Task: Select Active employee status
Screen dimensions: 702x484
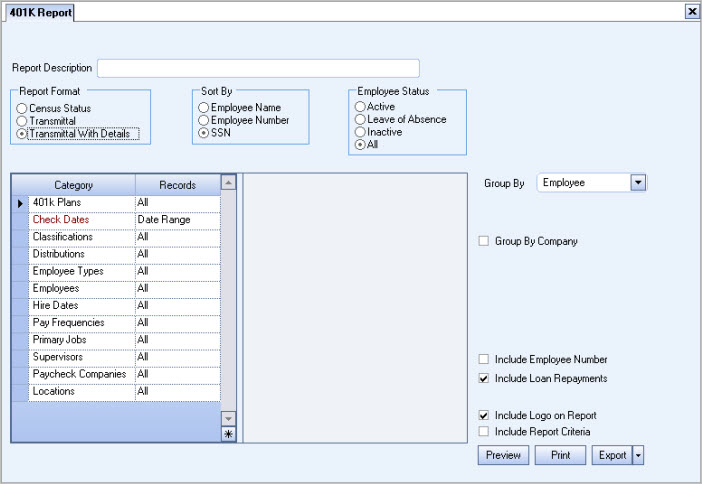Action: (x=360, y=107)
